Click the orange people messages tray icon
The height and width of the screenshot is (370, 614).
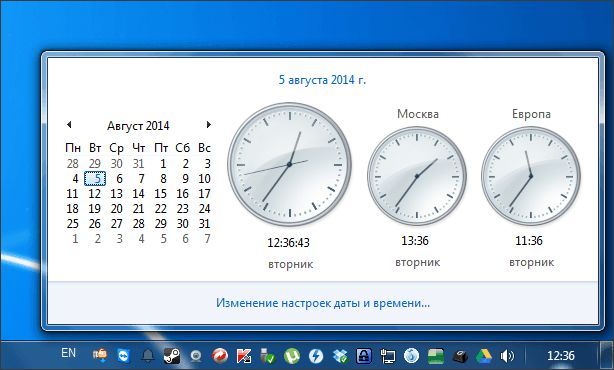[x=100, y=355]
